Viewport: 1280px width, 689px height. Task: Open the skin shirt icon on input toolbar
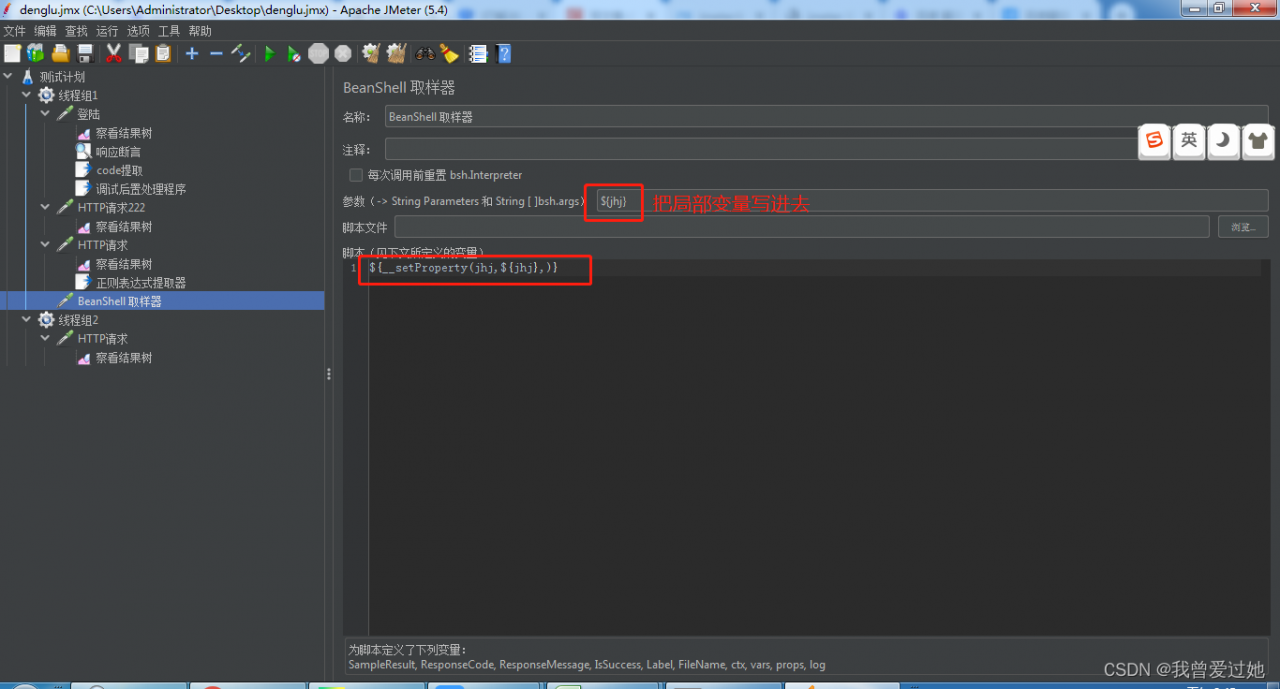click(x=1257, y=141)
